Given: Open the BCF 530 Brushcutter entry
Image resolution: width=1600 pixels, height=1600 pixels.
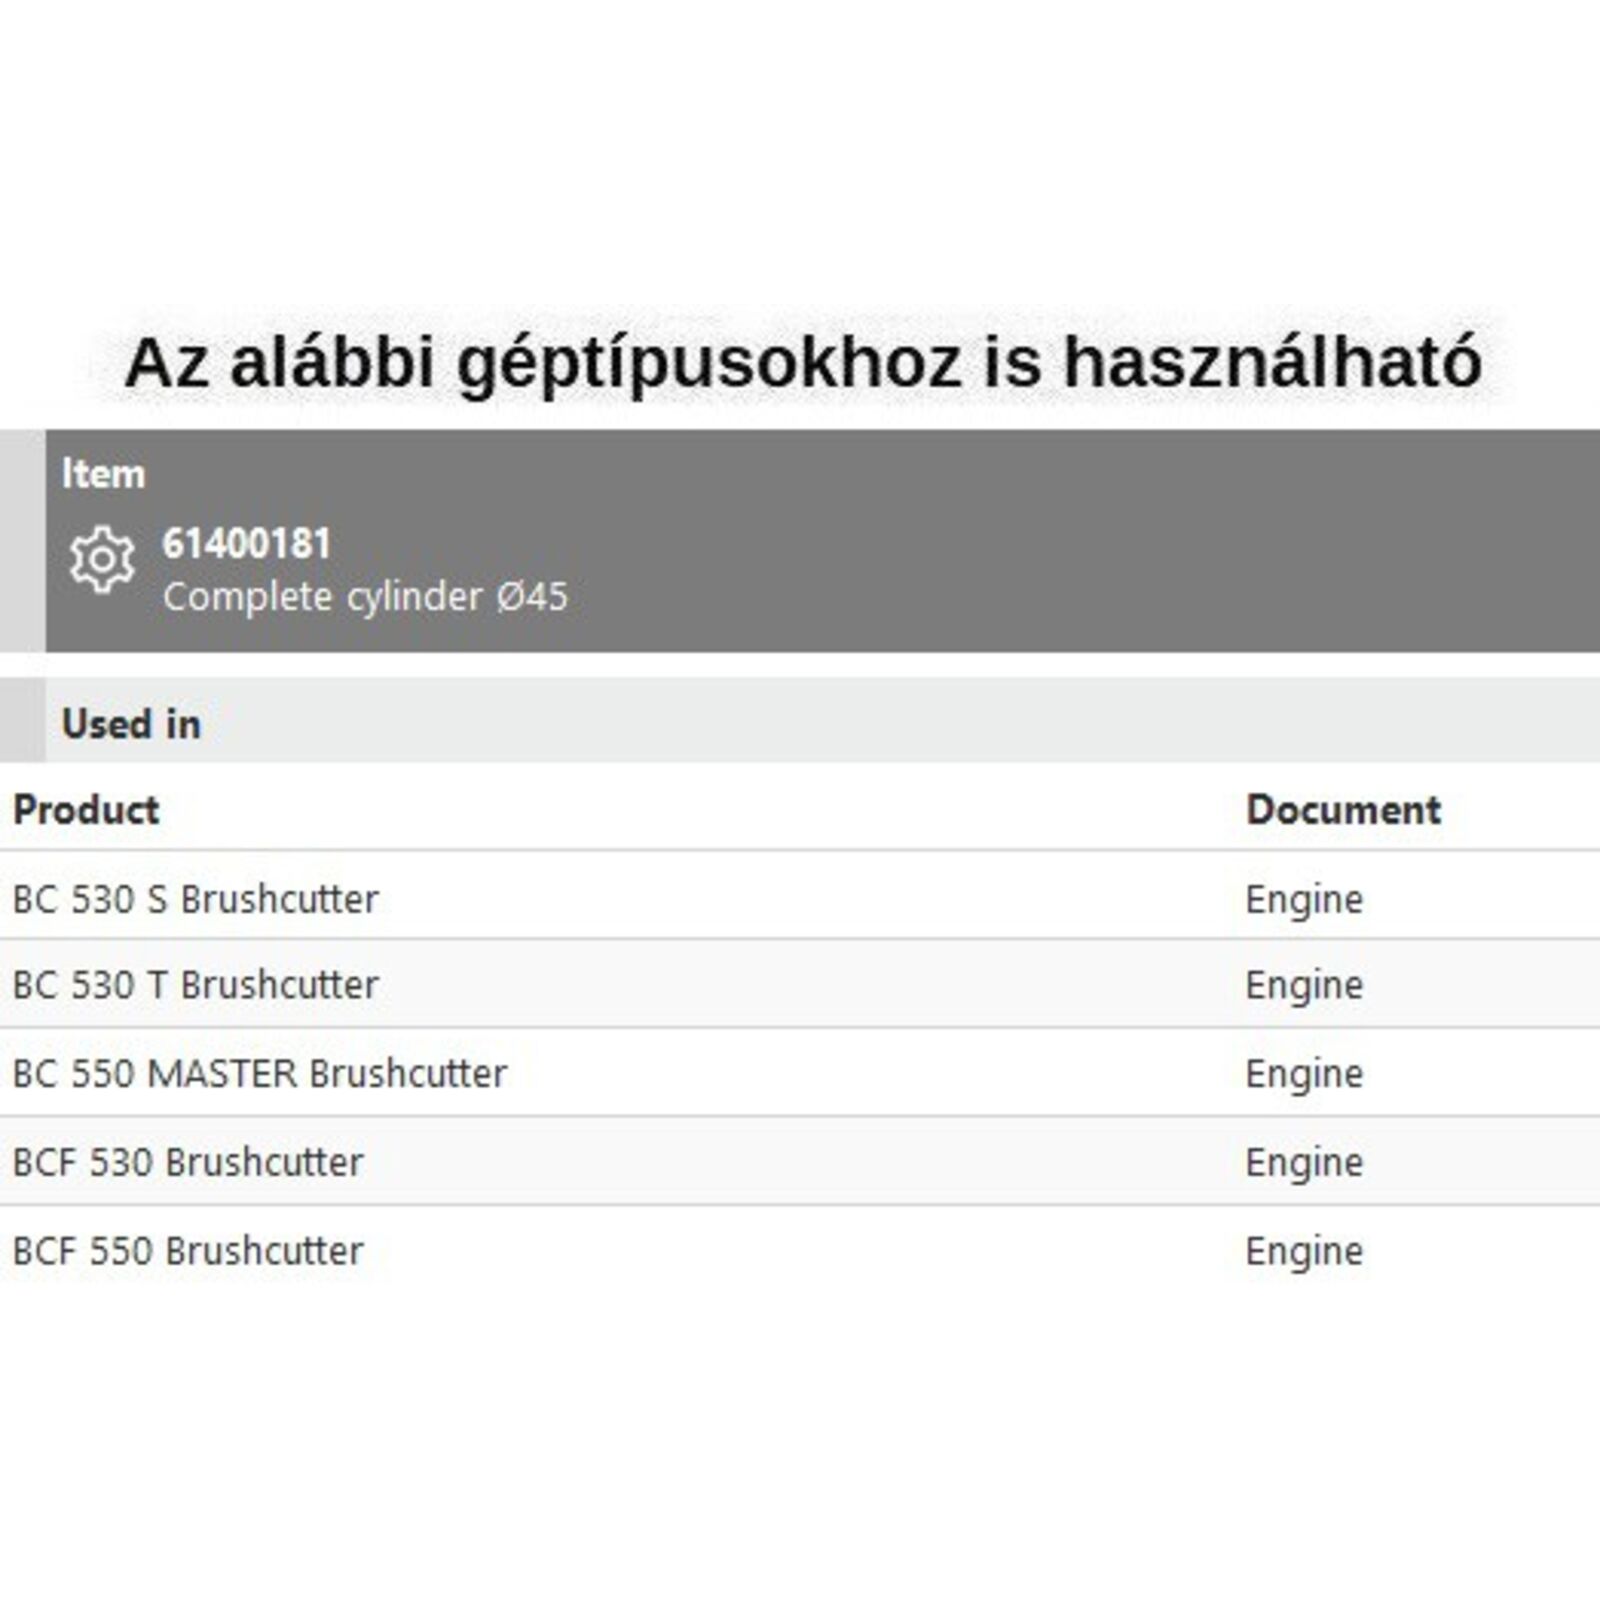Looking at the screenshot, I should tap(187, 1162).
